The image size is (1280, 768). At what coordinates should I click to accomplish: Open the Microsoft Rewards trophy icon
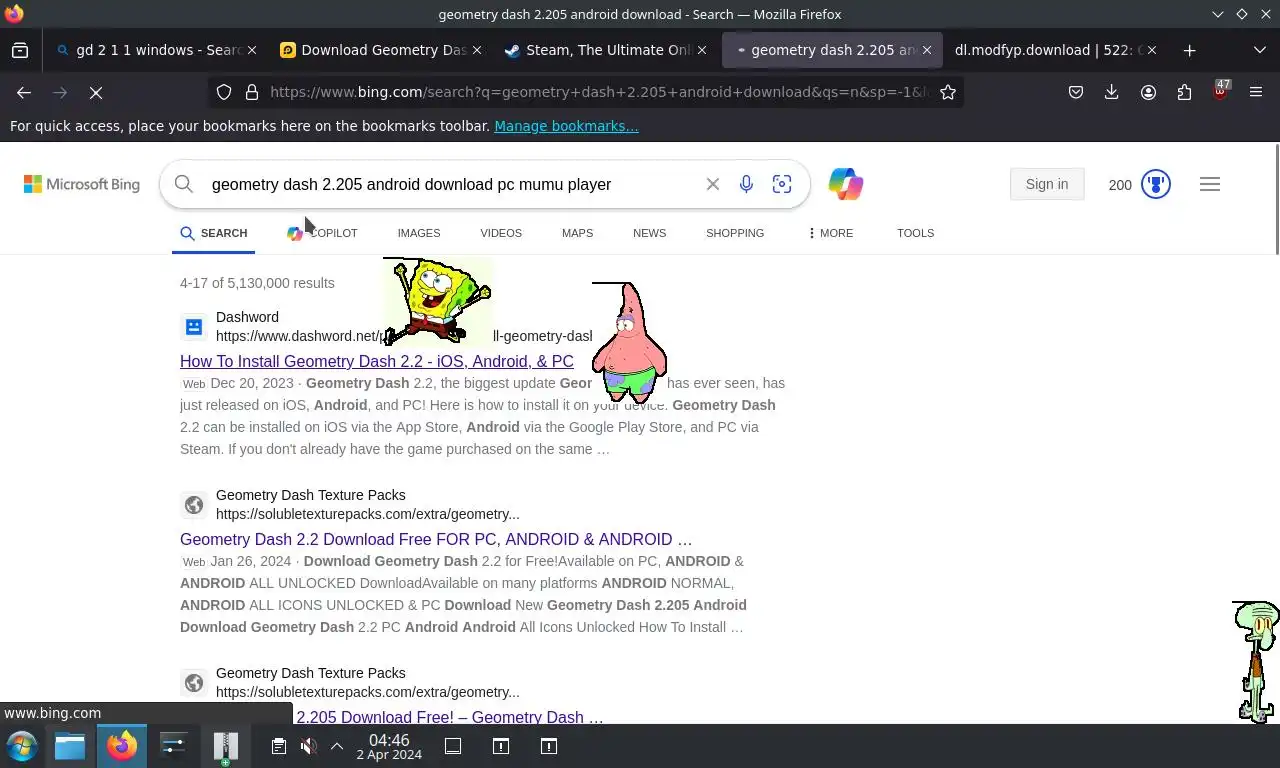1156,184
